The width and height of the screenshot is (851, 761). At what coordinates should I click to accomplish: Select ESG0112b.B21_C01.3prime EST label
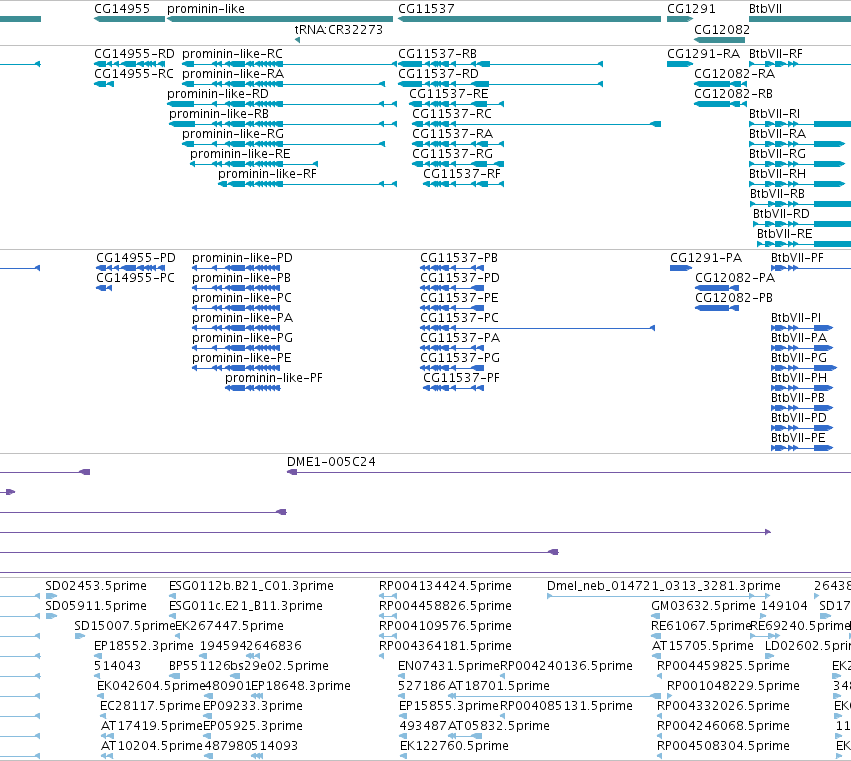[x=251, y=587]
